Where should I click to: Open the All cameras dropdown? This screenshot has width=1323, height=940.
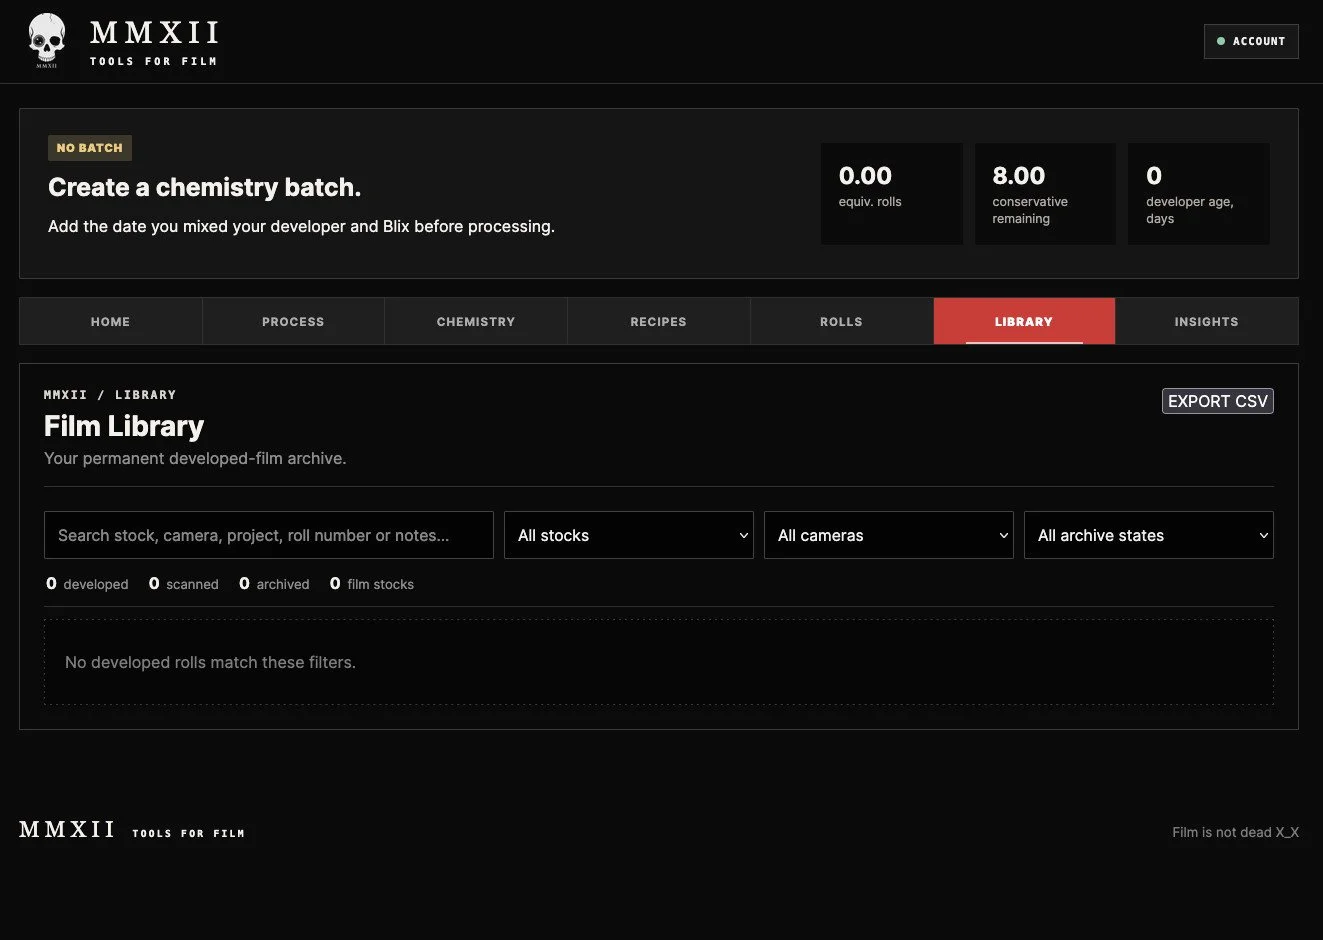pos(889,535)
